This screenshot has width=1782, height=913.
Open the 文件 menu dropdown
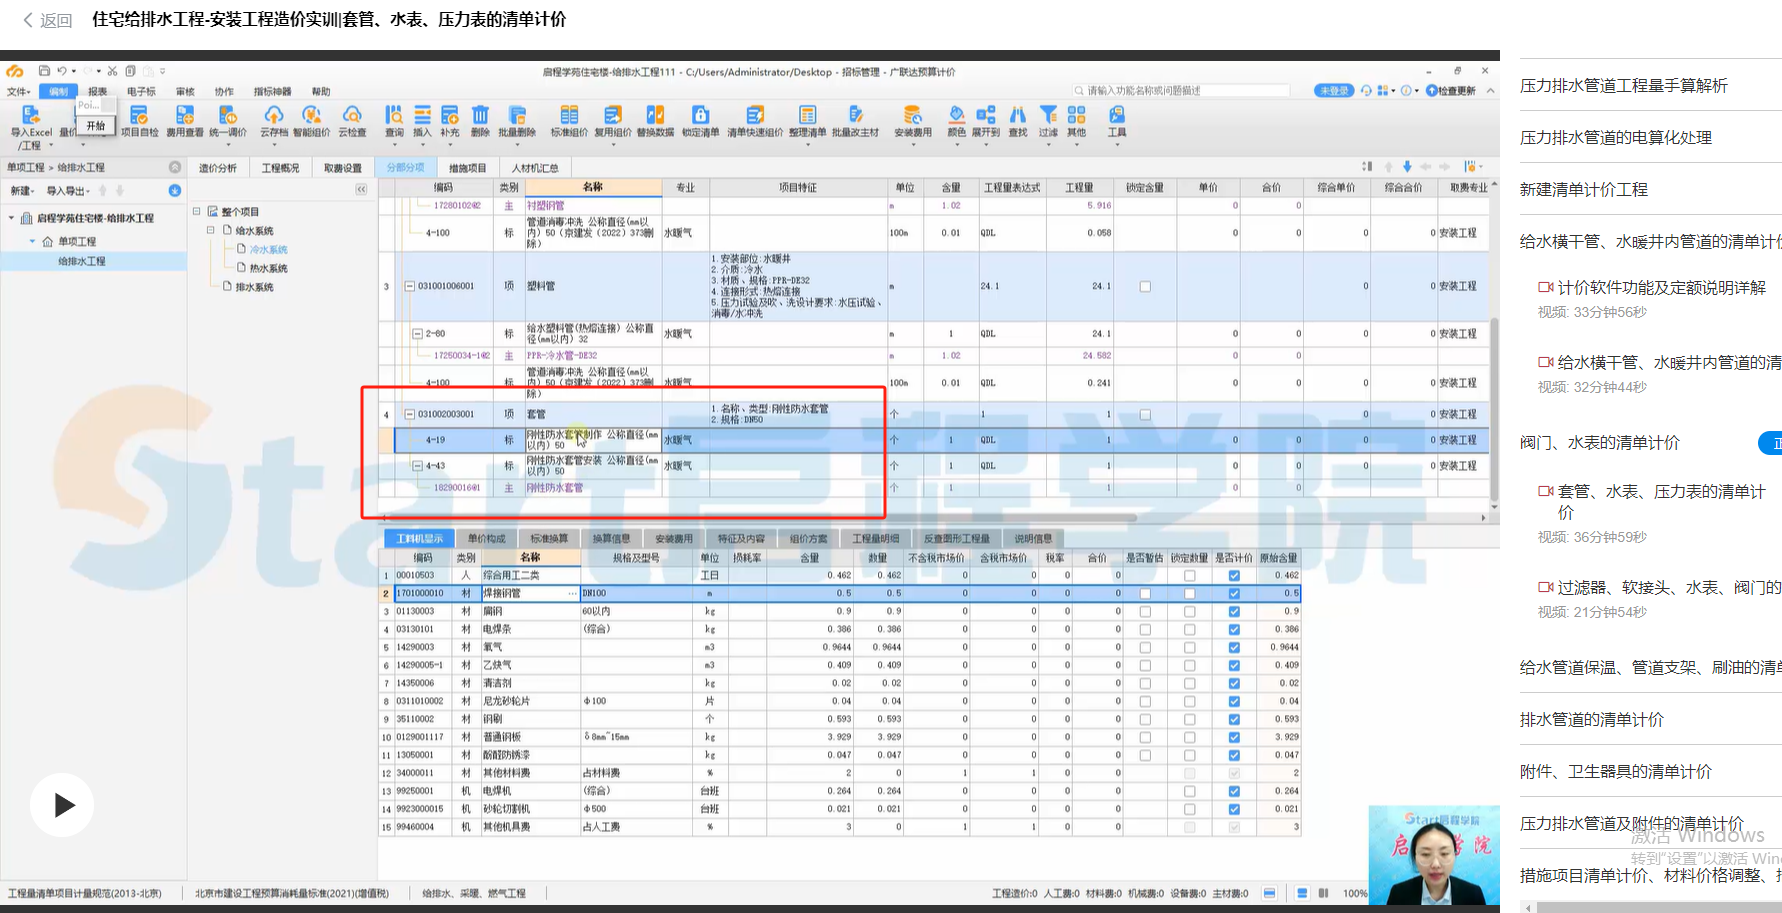18,91
